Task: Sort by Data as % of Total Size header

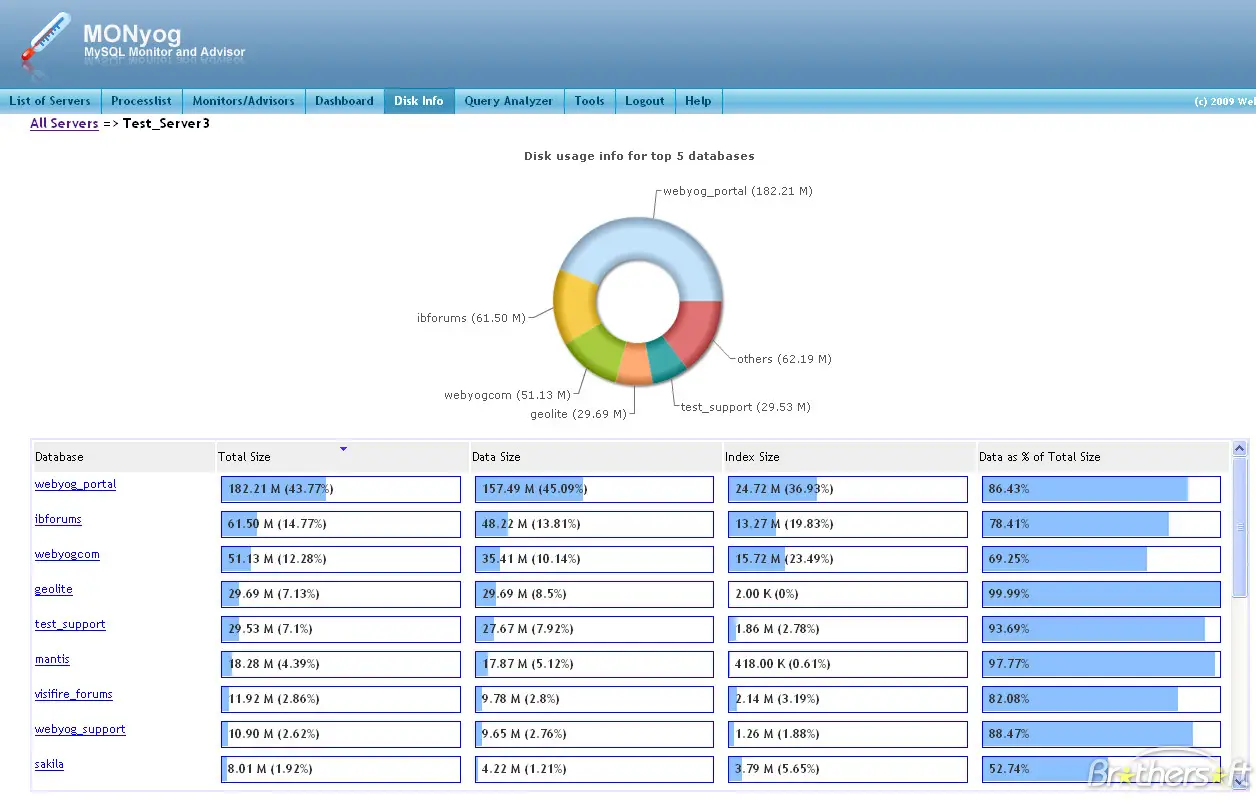Action: [1103, 457]
